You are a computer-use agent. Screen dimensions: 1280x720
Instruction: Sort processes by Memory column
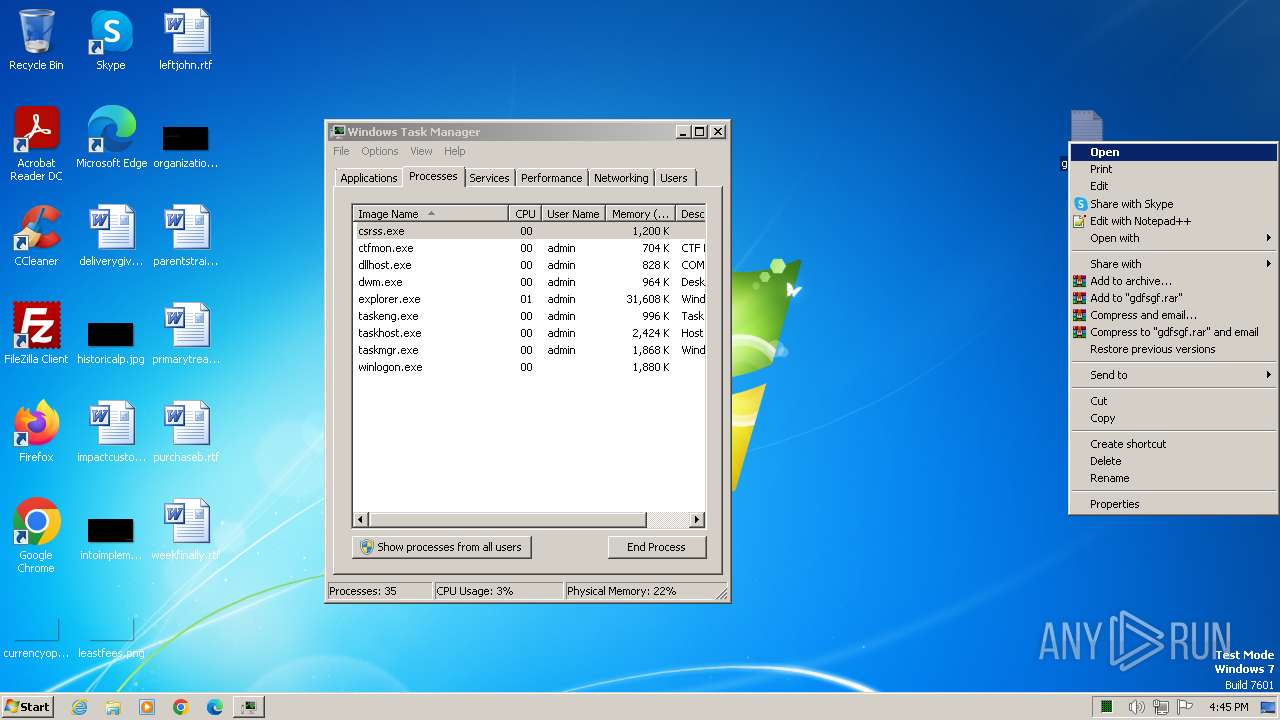click(640, 213)
